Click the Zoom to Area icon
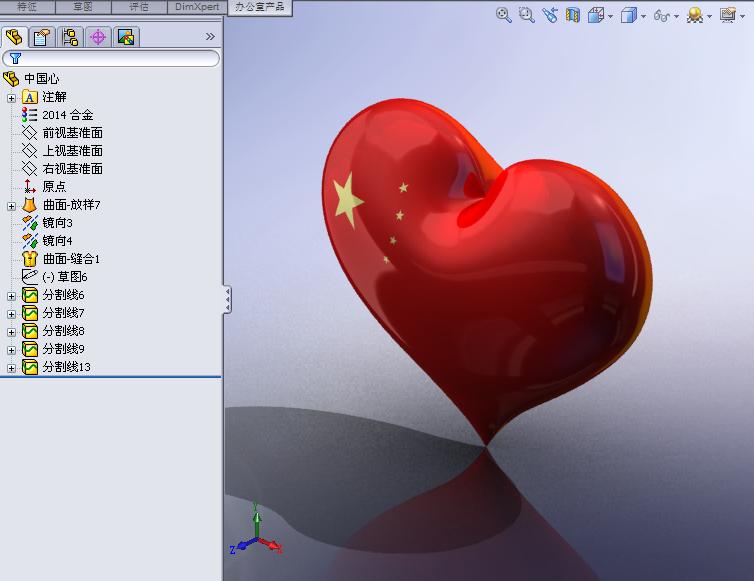Viewport: 754px width, 581px height. [x=527, y=15]
